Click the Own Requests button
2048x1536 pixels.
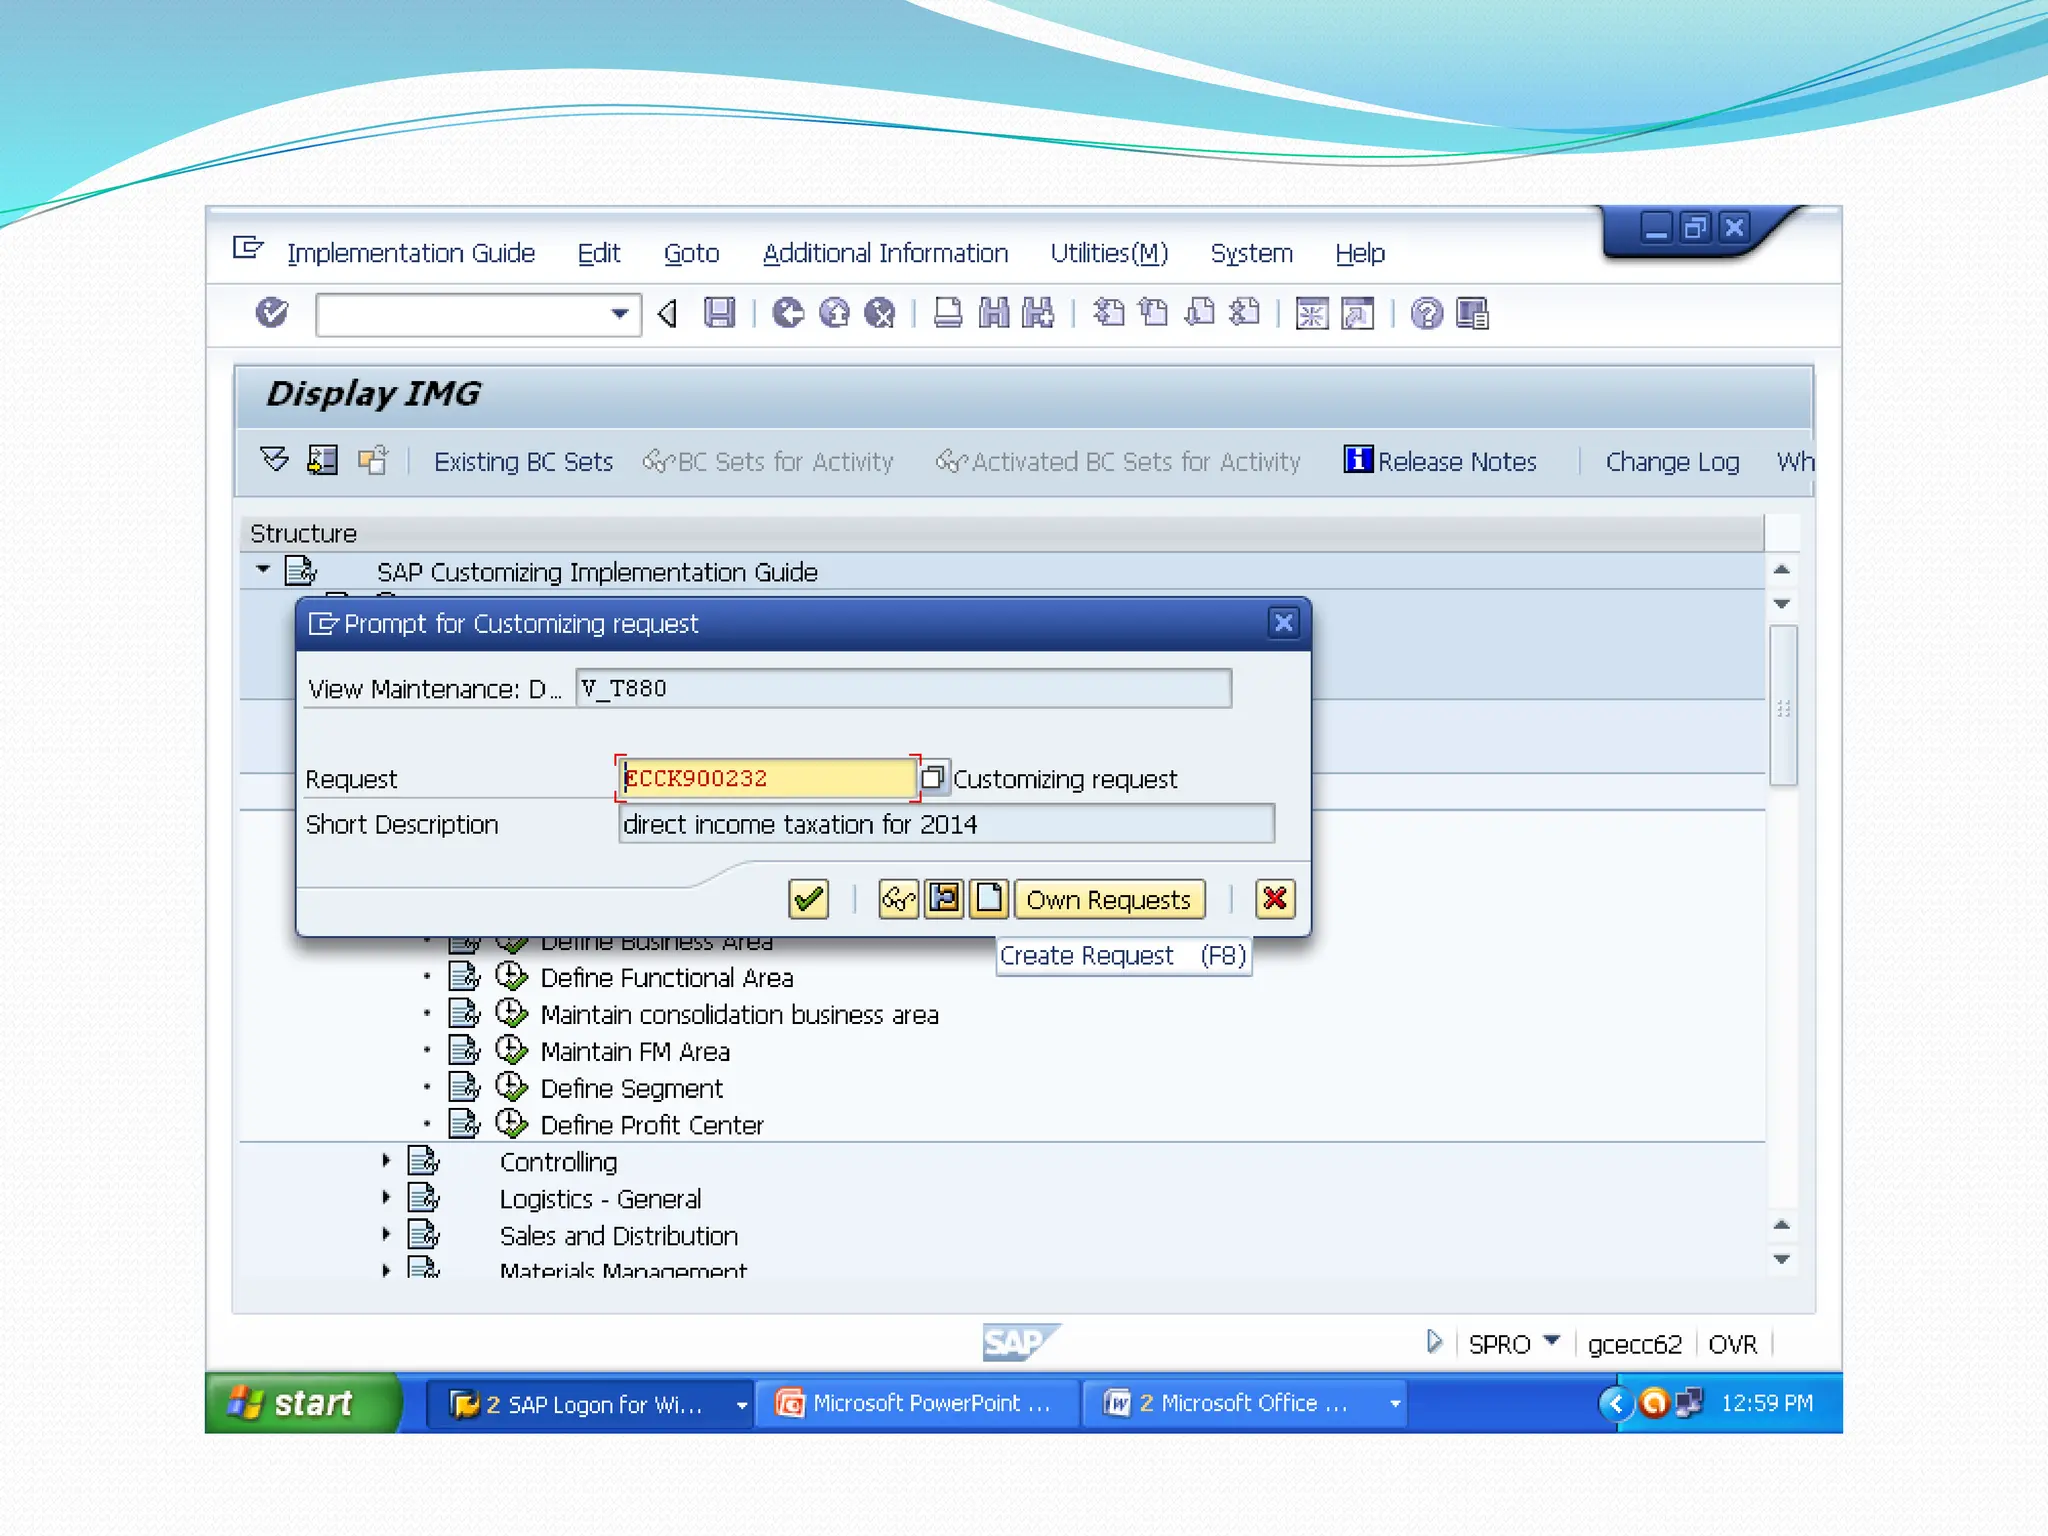click(1109, 899)
